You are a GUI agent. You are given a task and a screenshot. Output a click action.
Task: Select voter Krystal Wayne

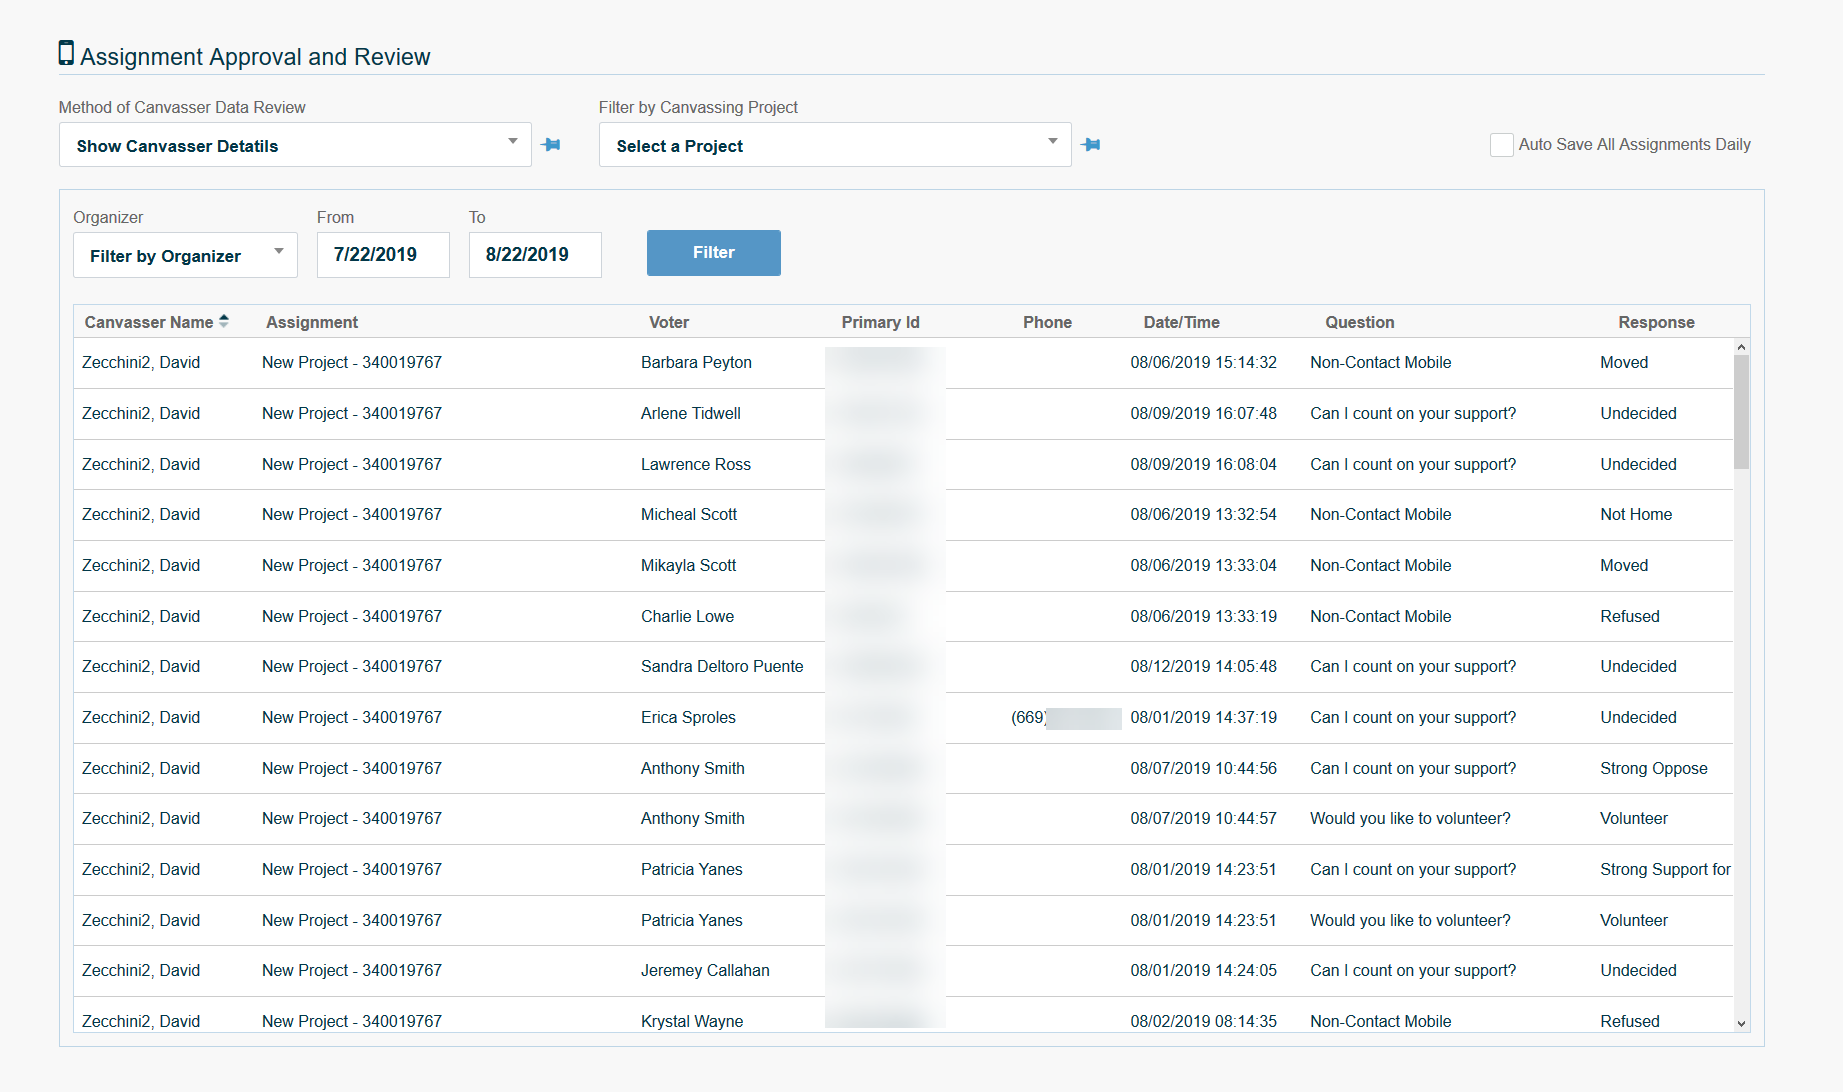[x=692, y=1021]
